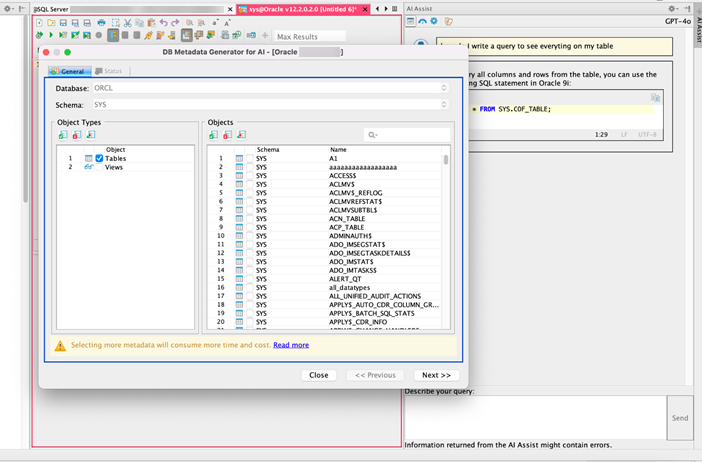Viewport: 702px width, 462px height.
Task: Click the warning icon in dialog notice
Action: click(x=60, y=345)
